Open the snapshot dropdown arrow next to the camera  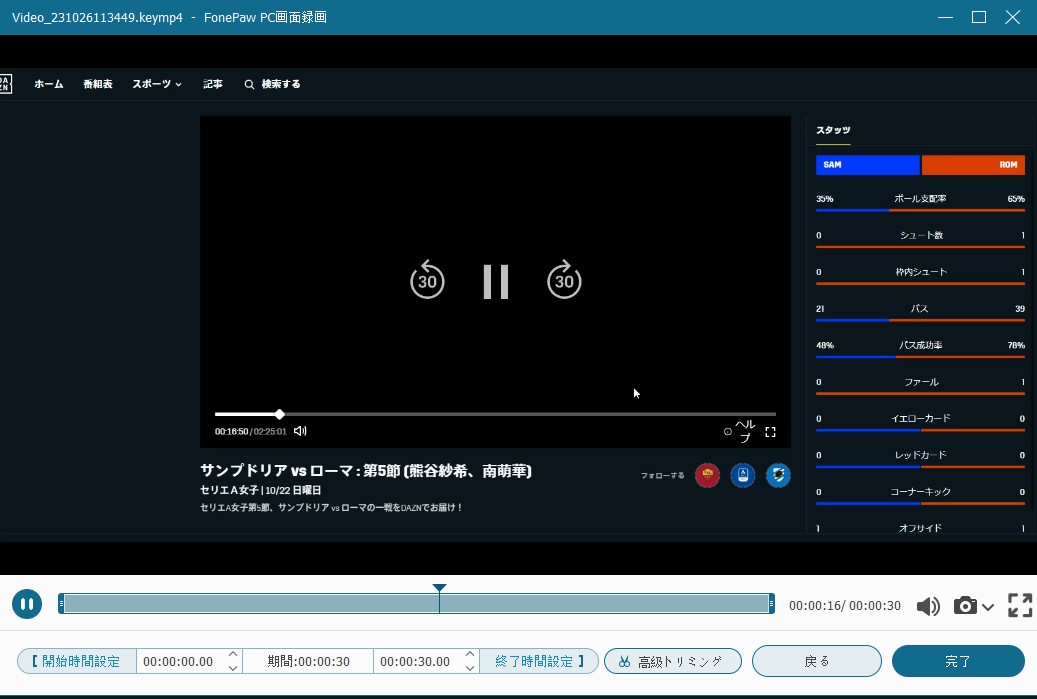click(988, 606)
